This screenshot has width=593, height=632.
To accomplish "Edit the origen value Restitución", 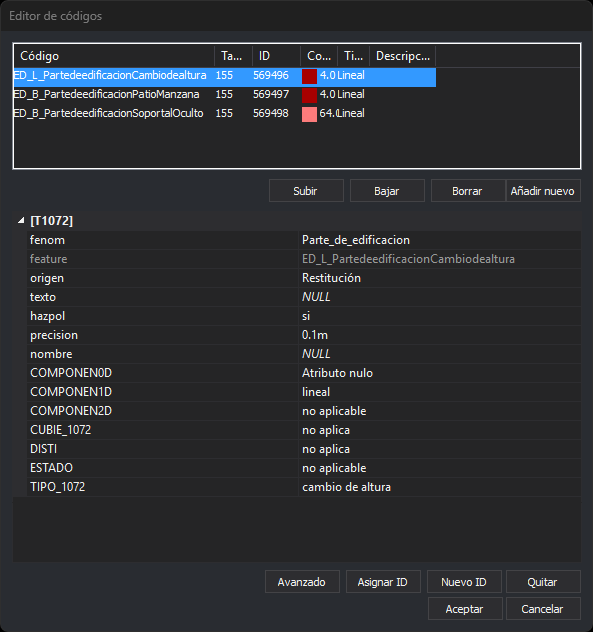I will [x=439, y=278].
